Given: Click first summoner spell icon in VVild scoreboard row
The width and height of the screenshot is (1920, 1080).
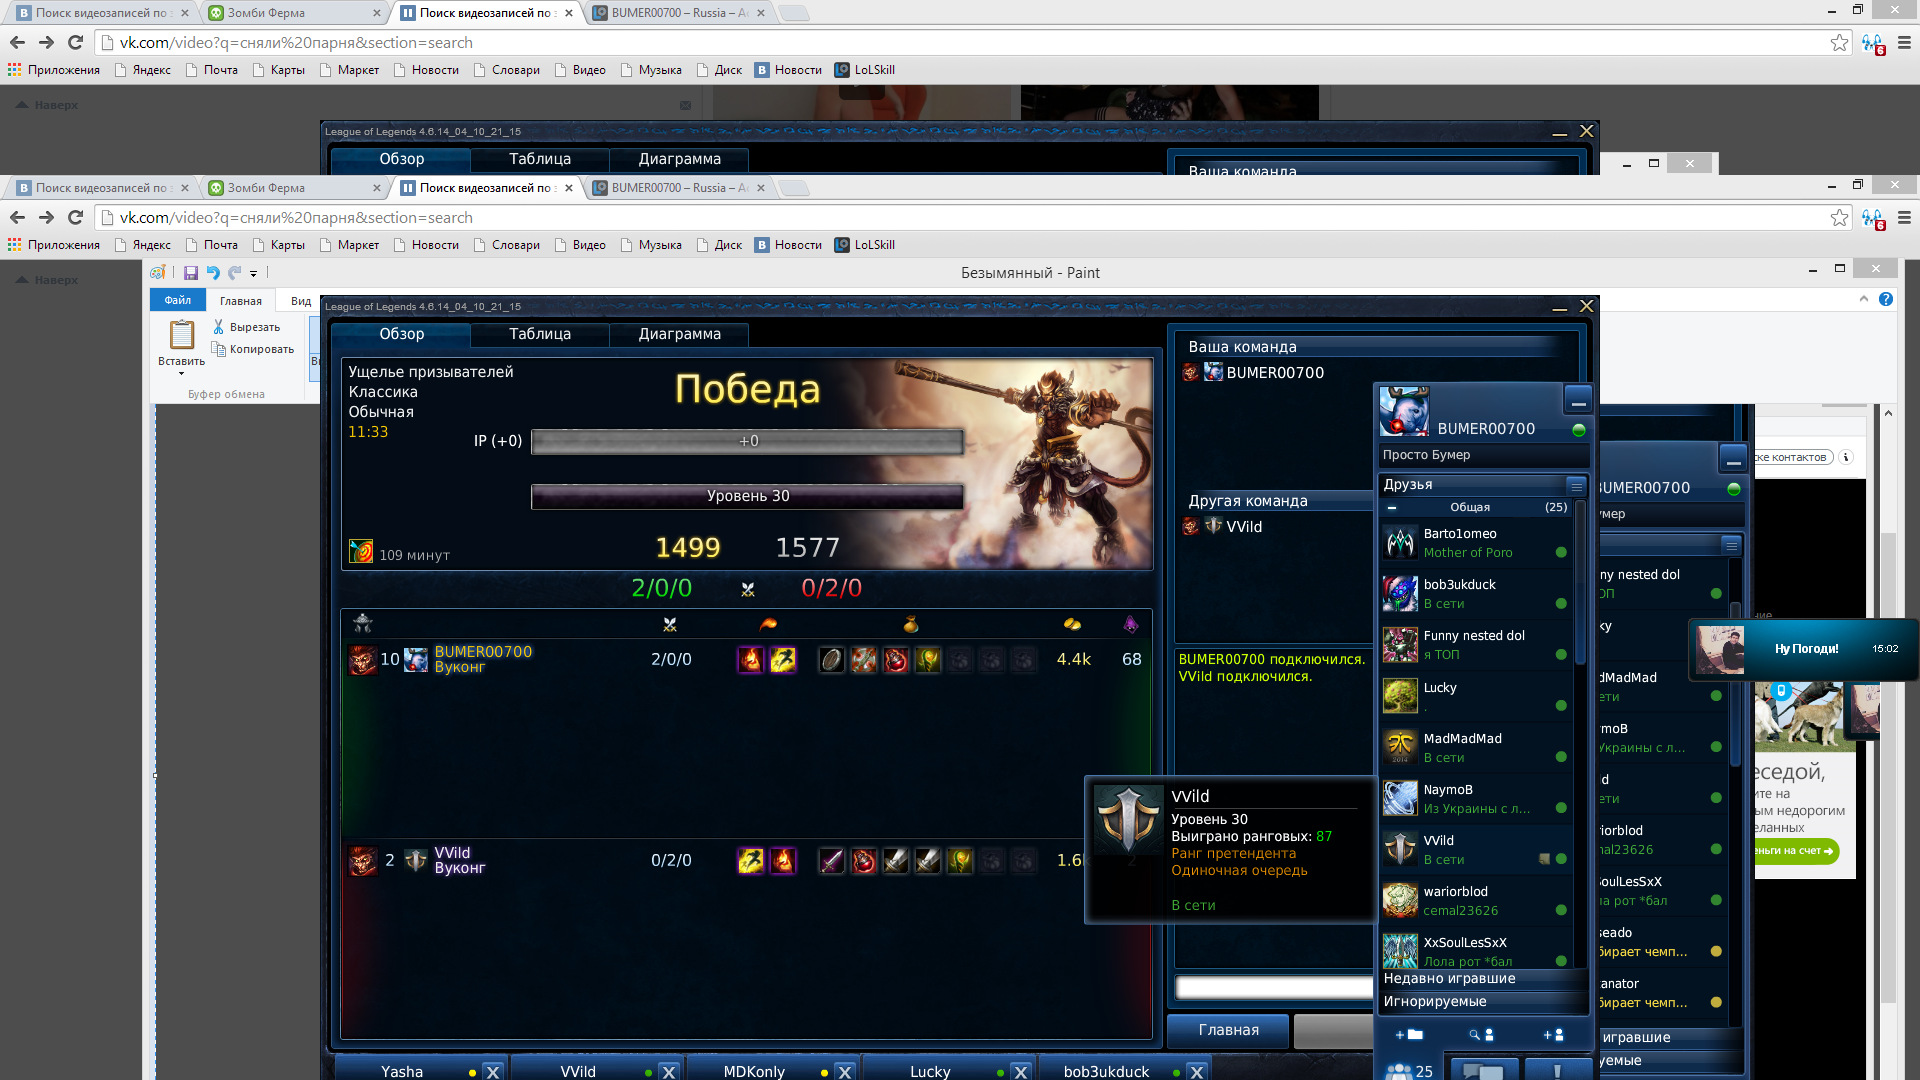Looking at the screenshot, I should pyautogui.click(x=751, y=861).
